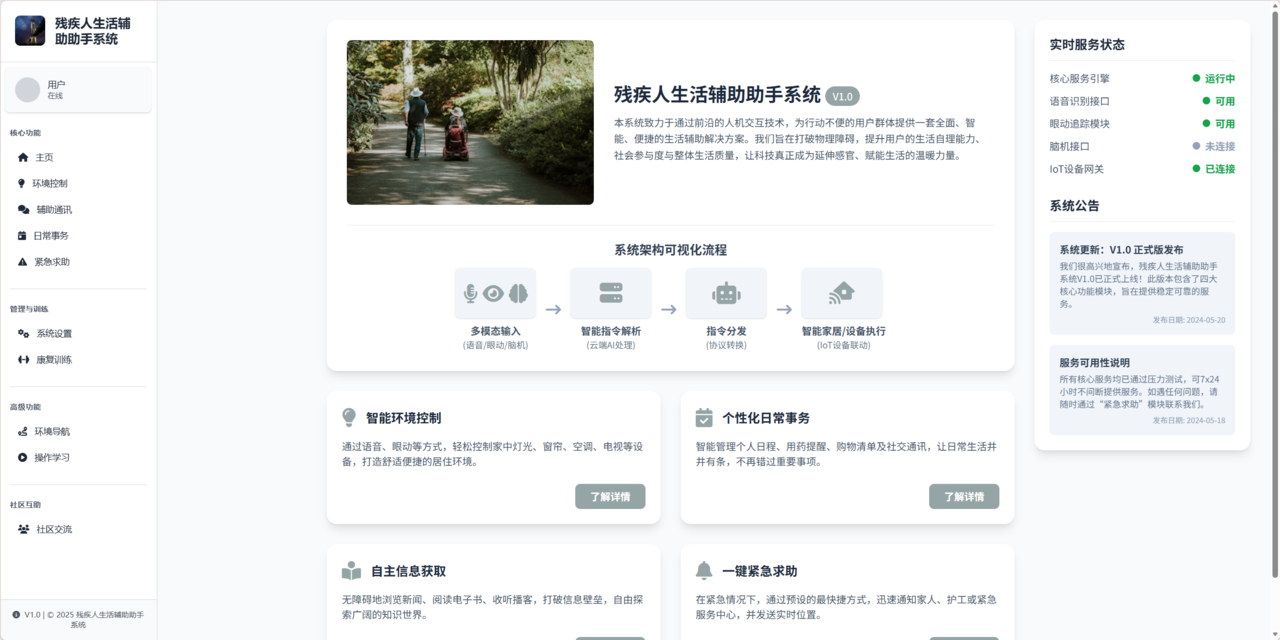
Task: Click the 用户 在线 profile card
Action: pos(78,90)
